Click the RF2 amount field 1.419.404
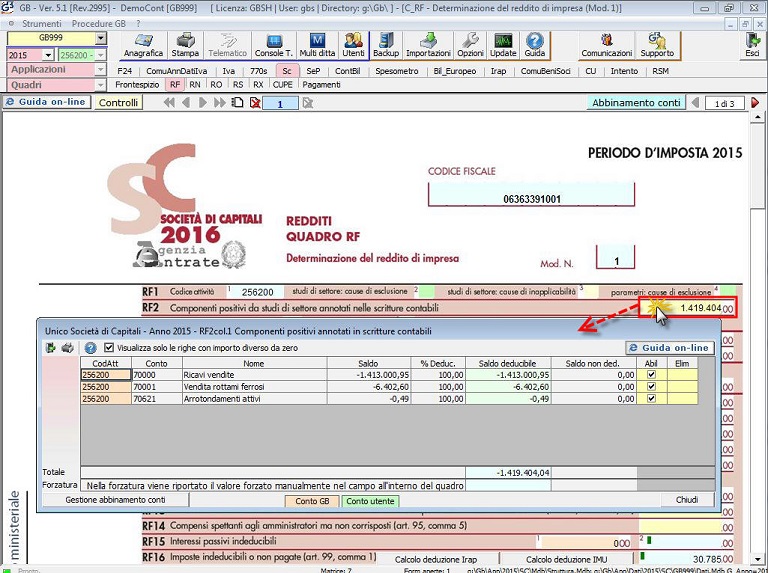 tap(687, 309)
